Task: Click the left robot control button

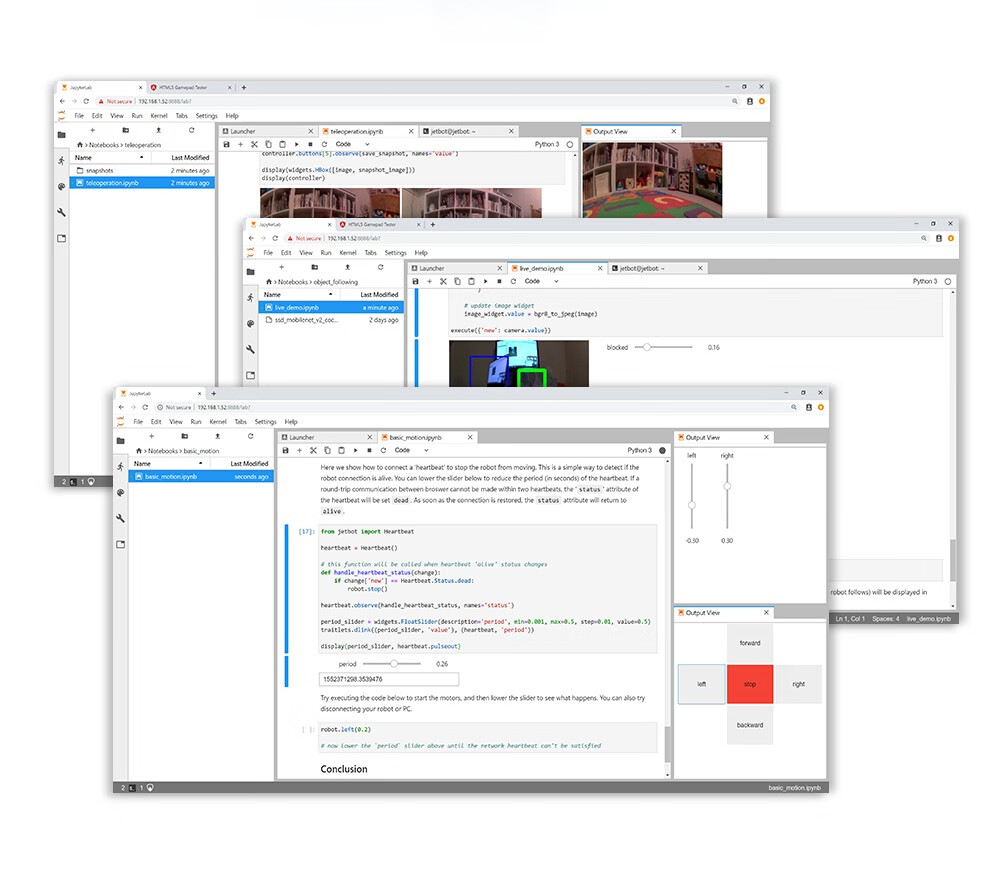Action: (x=701, y=684)
